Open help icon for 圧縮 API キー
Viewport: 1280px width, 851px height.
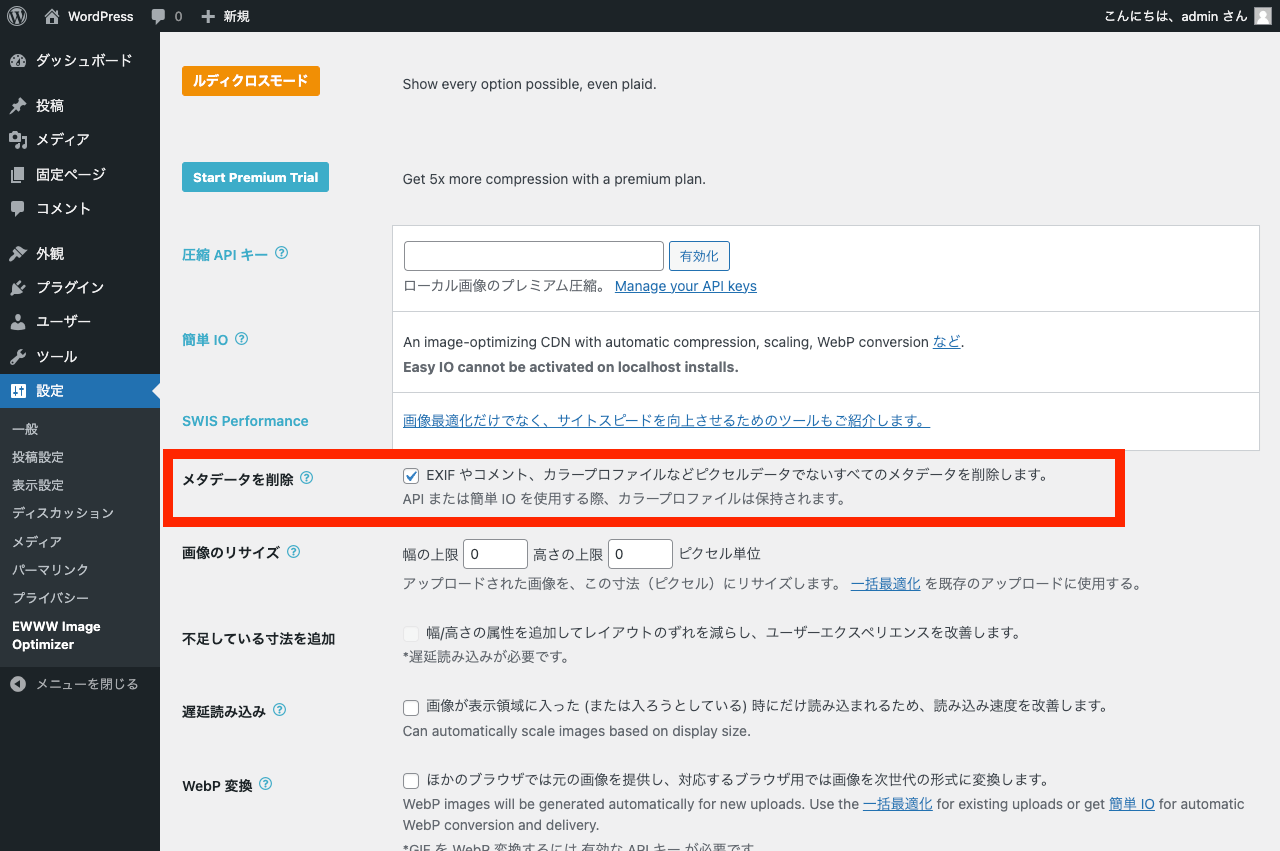point(281,253)
